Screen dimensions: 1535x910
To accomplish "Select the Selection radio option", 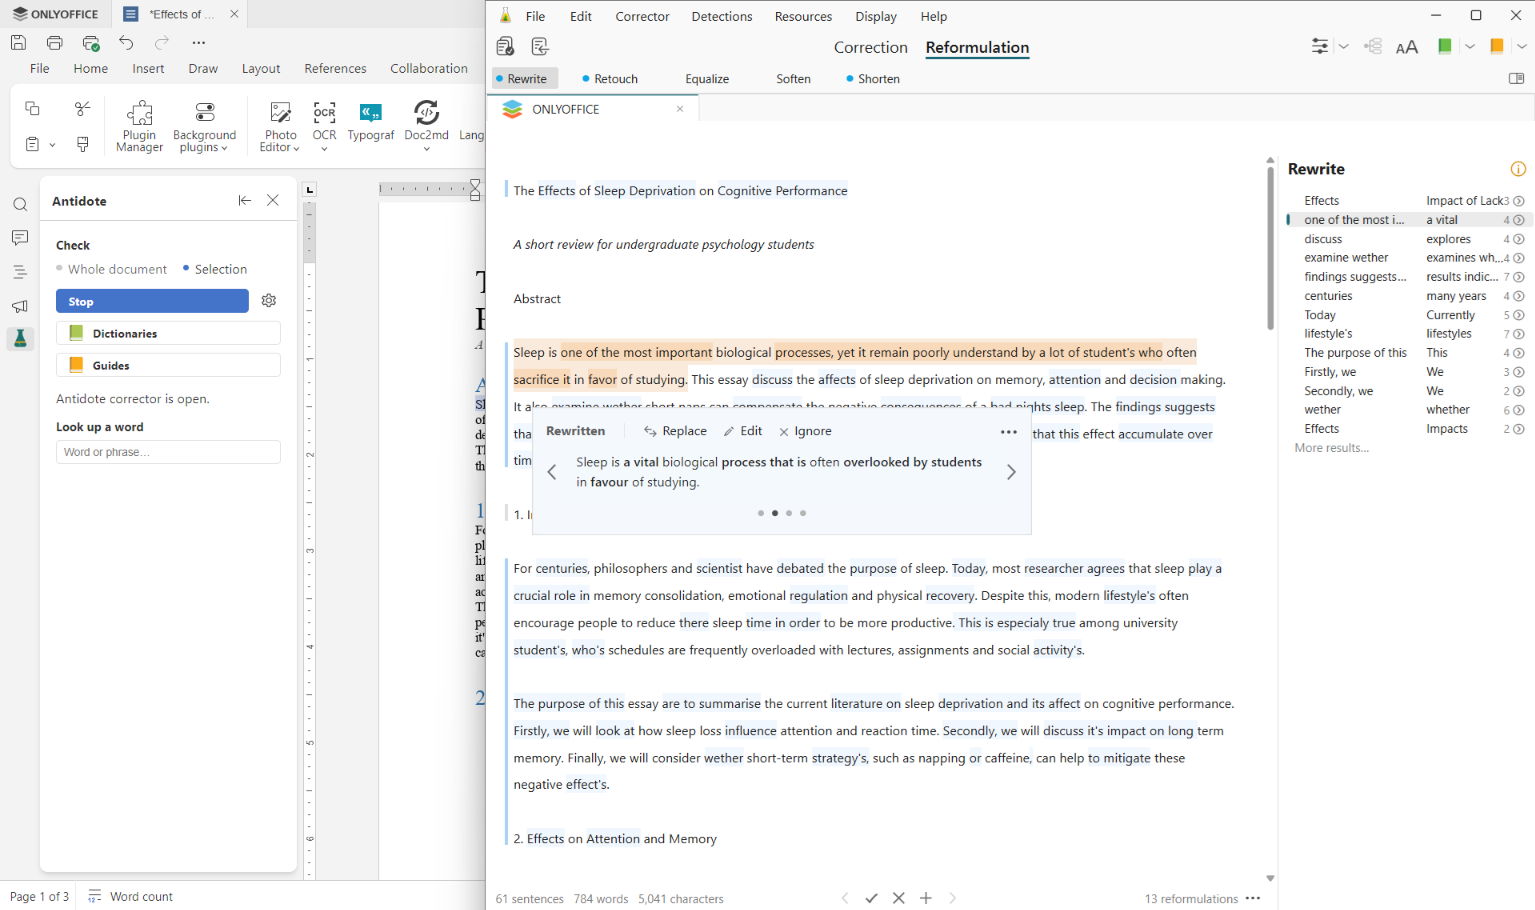I will coord(215,269).
